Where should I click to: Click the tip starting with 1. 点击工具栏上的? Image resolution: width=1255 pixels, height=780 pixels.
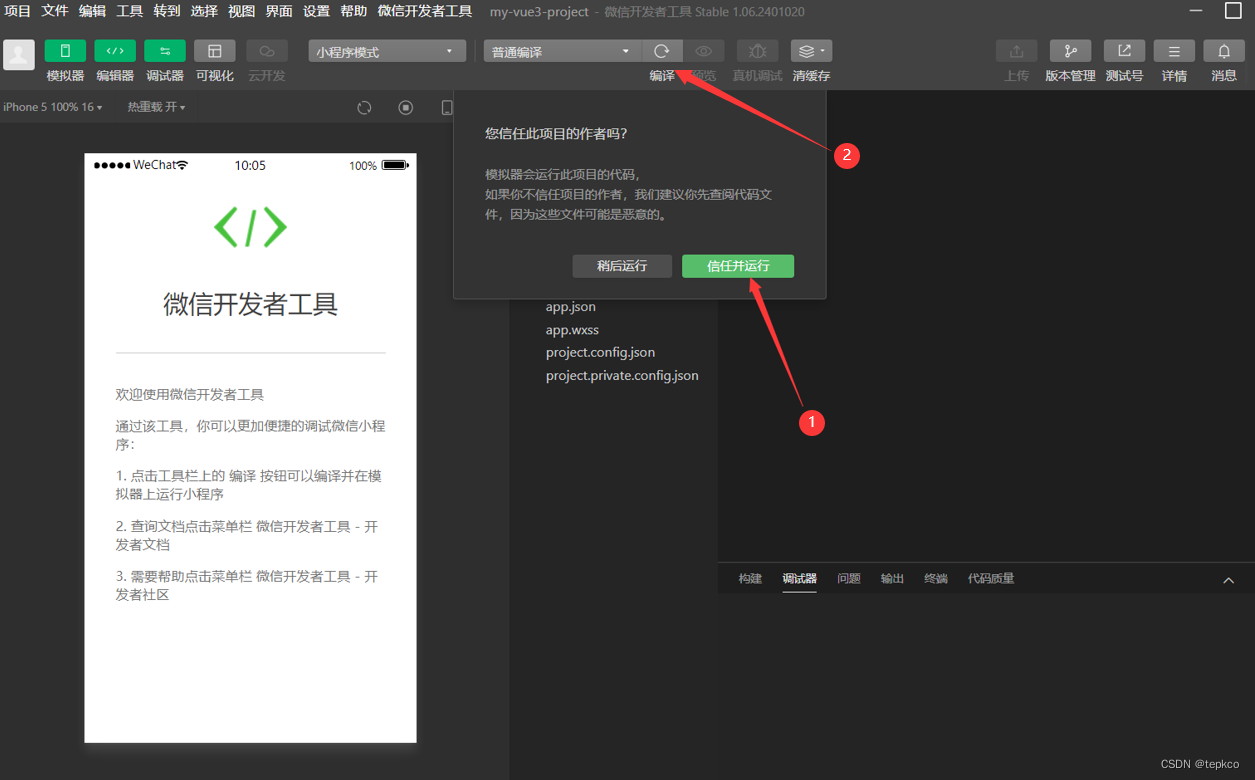(249, 485)
